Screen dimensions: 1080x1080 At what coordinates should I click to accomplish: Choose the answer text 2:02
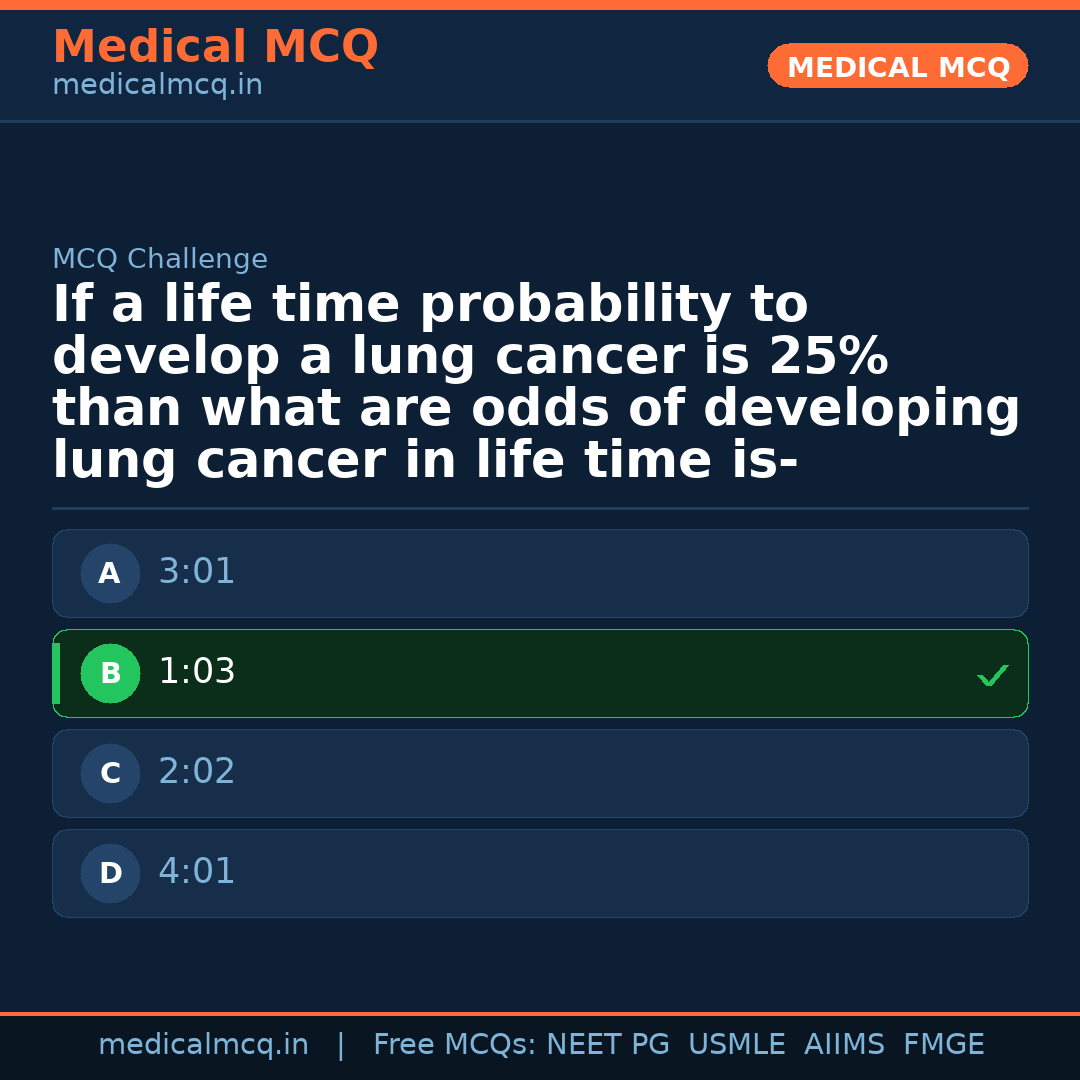(197, 772)
